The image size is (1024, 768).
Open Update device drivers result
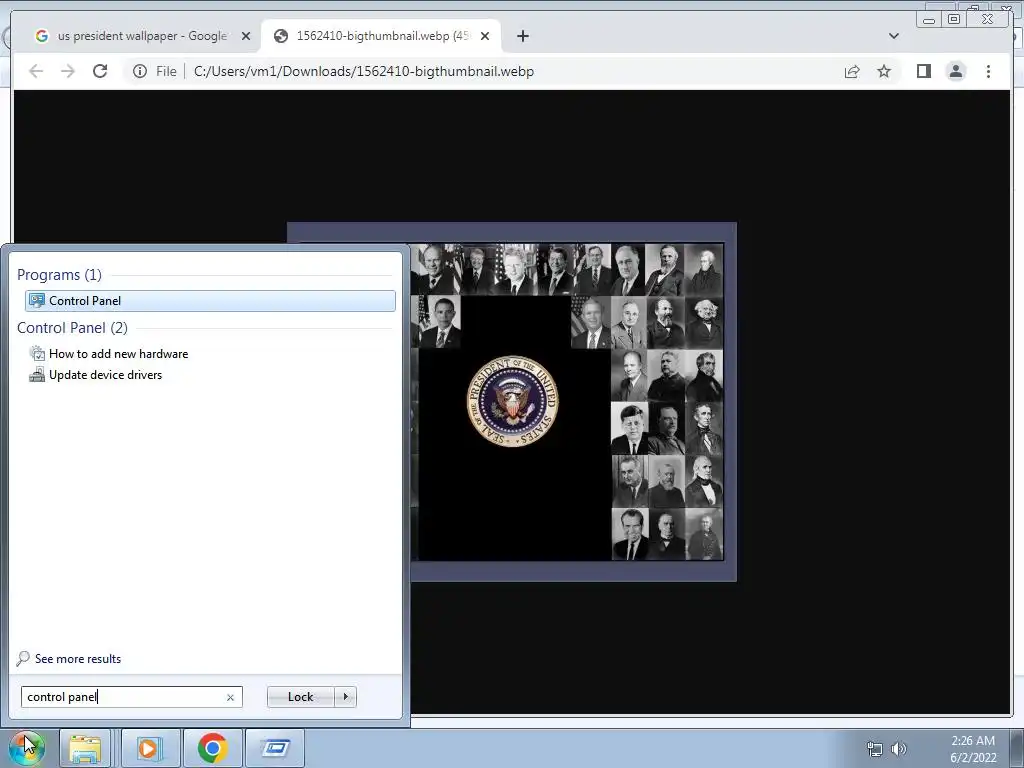coord(105,375)
